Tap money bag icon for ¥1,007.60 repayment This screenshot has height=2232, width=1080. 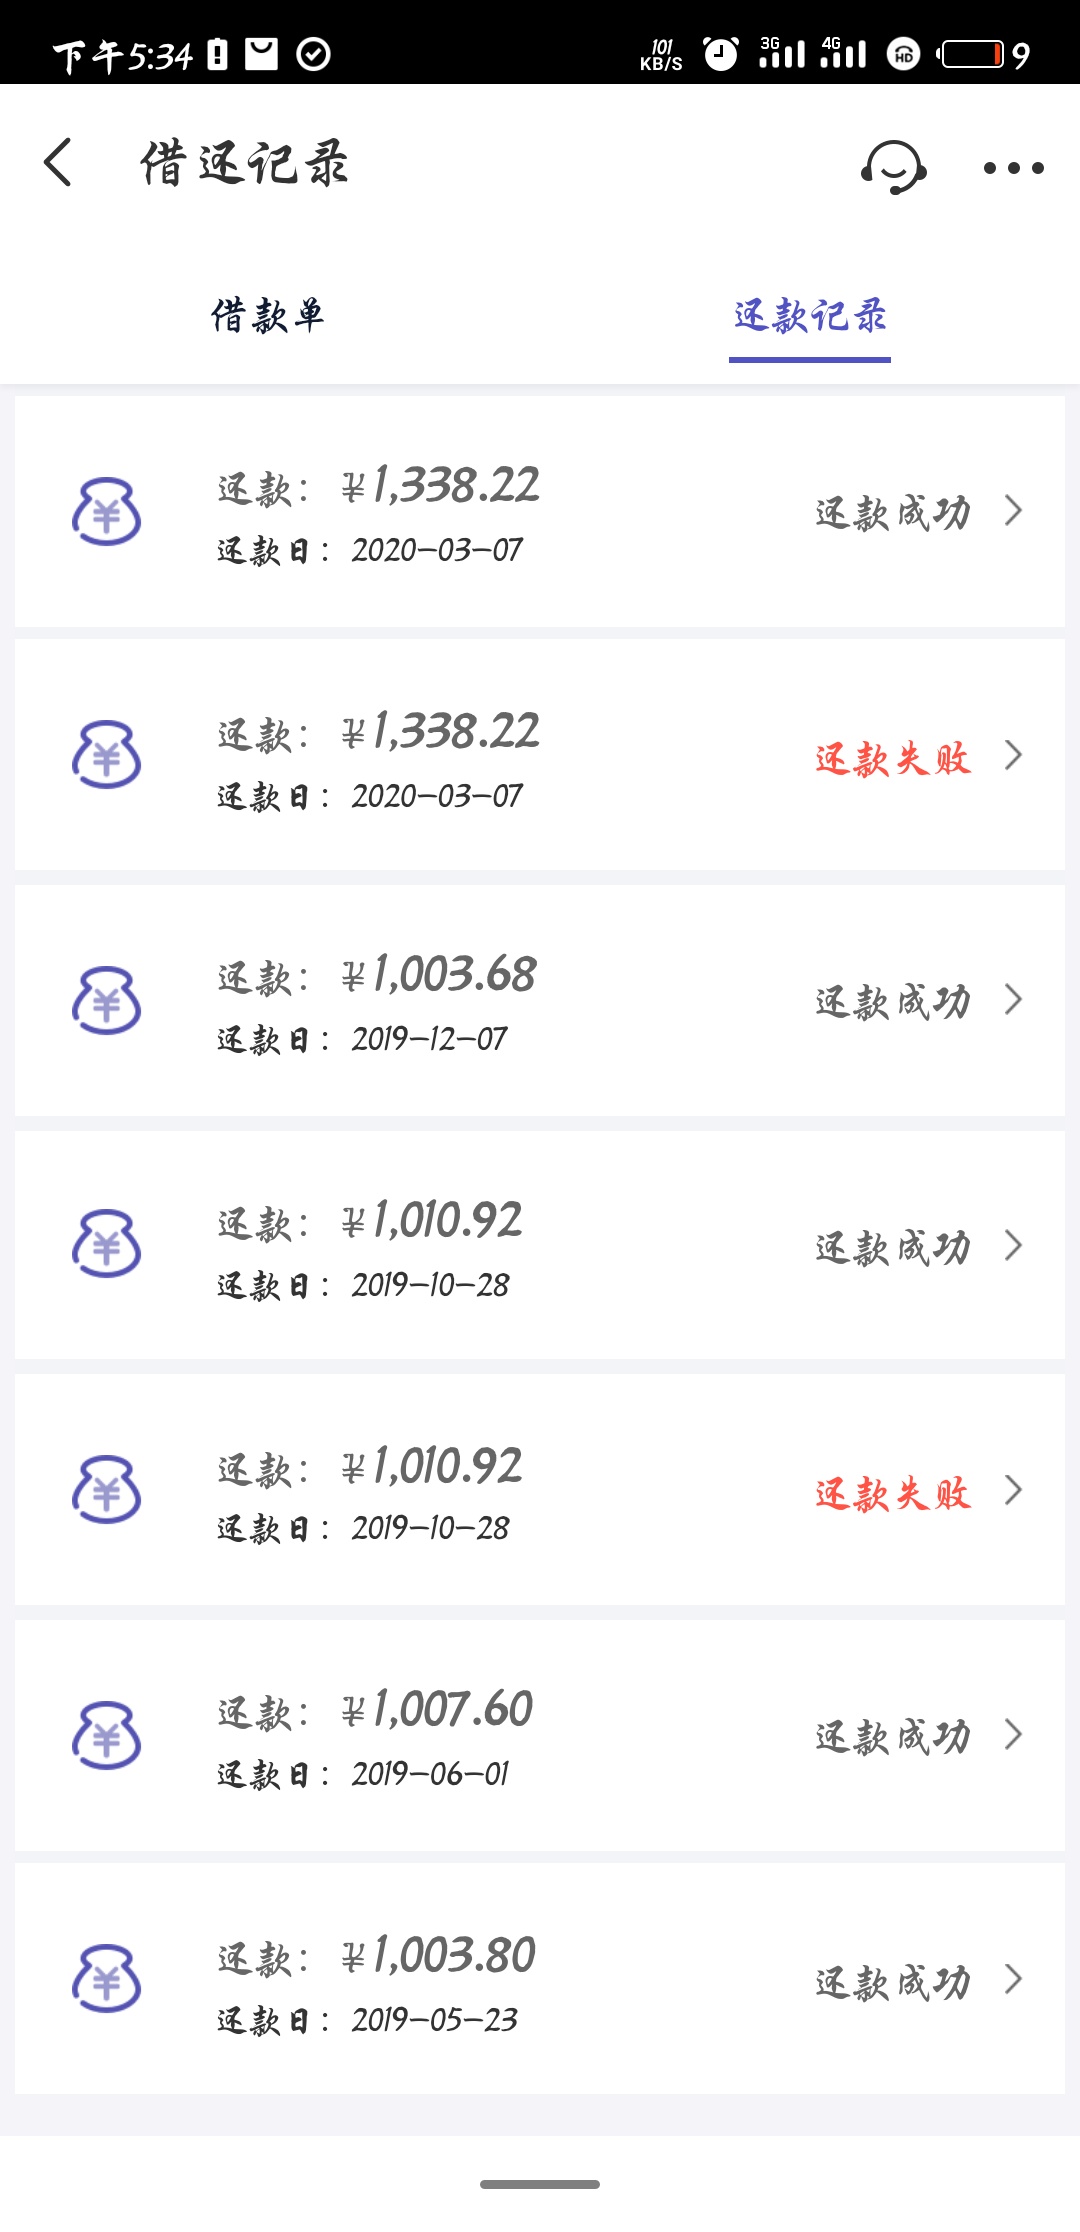(106, 1735)
